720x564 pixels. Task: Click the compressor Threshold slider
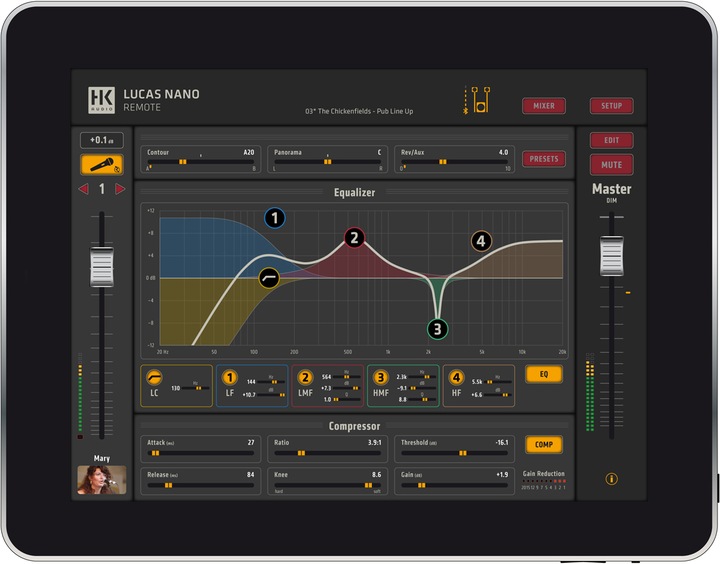tap(455, 453)
